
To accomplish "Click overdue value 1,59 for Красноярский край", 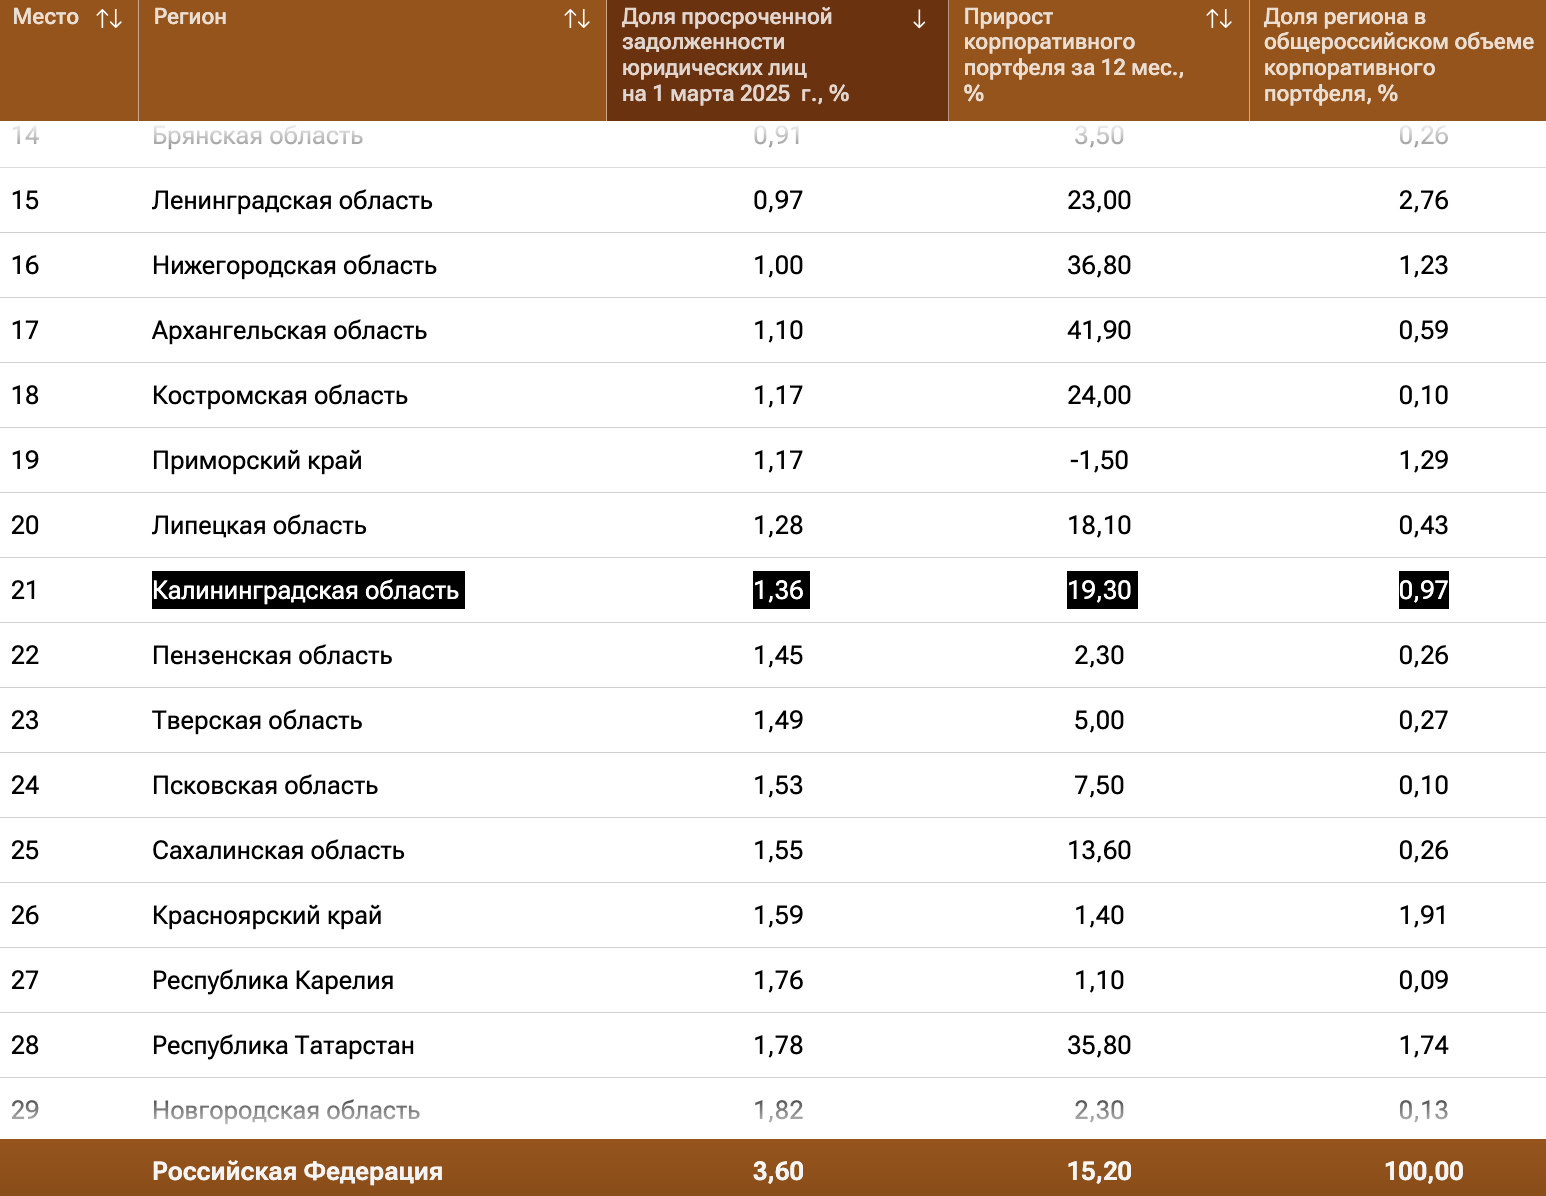I will click(778, 915).
